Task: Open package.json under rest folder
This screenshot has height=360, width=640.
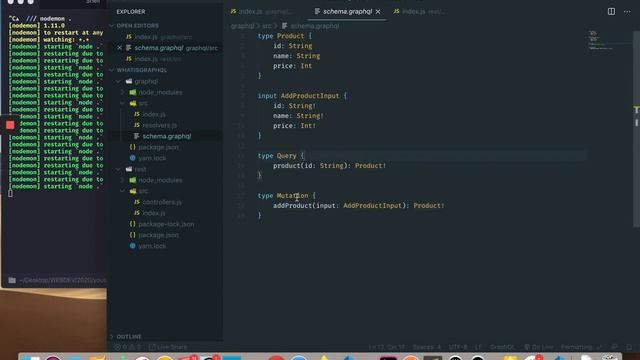Action: point(158,235)
